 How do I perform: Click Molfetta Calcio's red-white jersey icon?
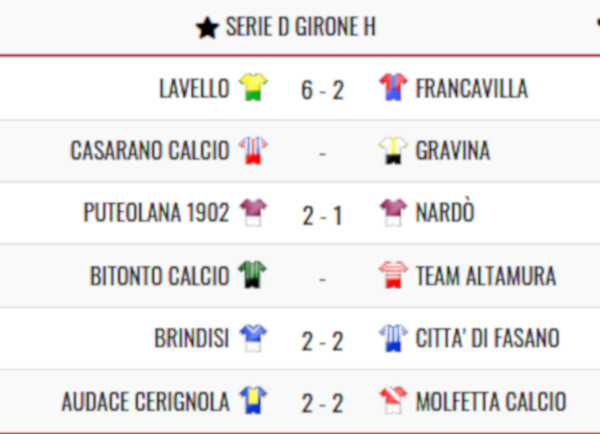point(393,400)
